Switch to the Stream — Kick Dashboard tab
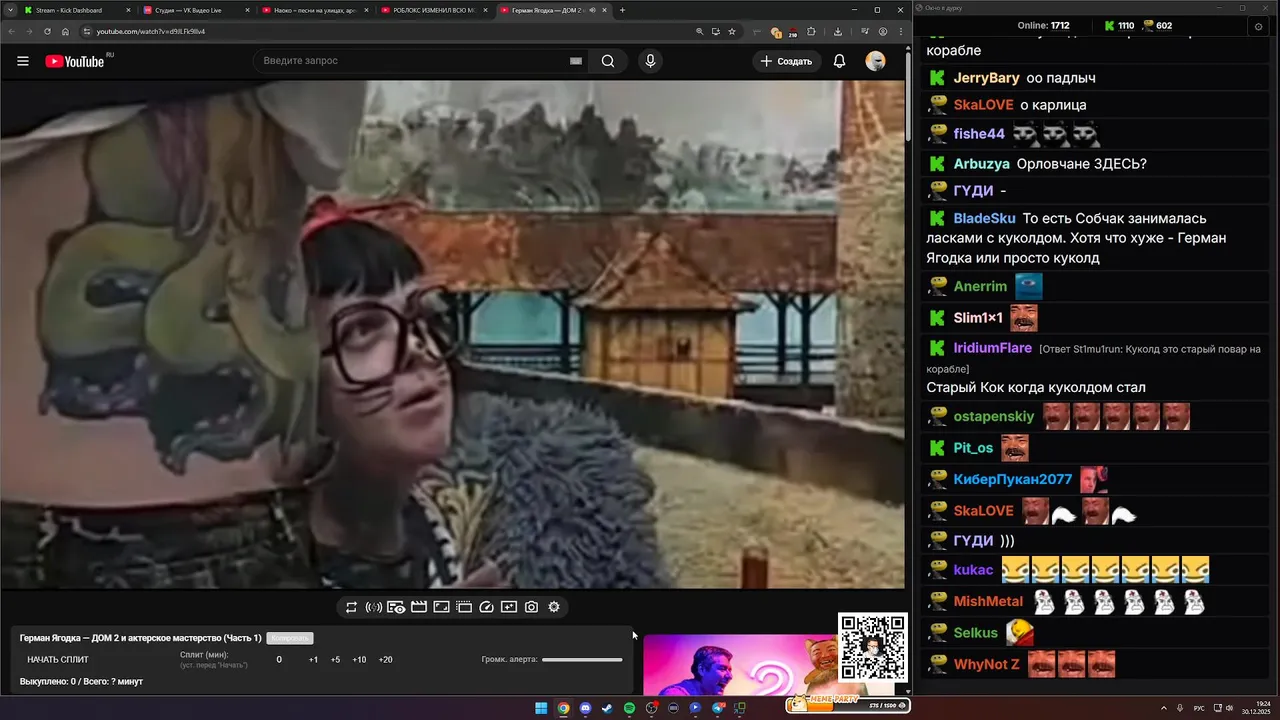 point(75,10)
